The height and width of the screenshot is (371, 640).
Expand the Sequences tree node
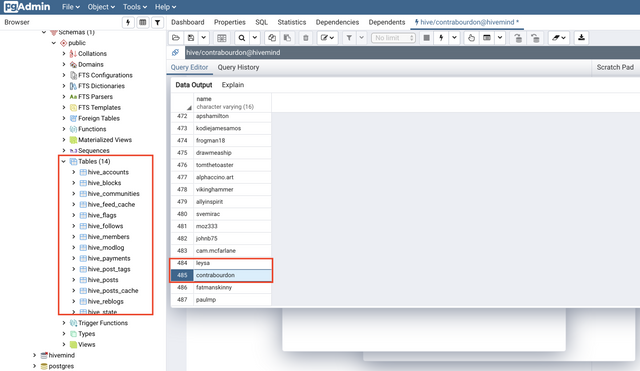(x=64, y=151)
